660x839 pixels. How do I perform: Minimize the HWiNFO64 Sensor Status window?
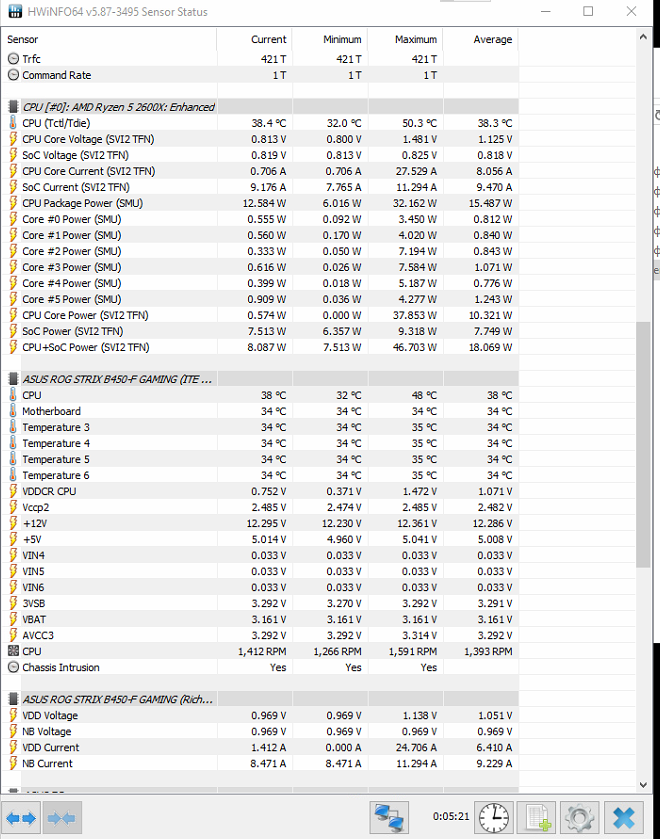pyautogui.click(x=545, y=11)
